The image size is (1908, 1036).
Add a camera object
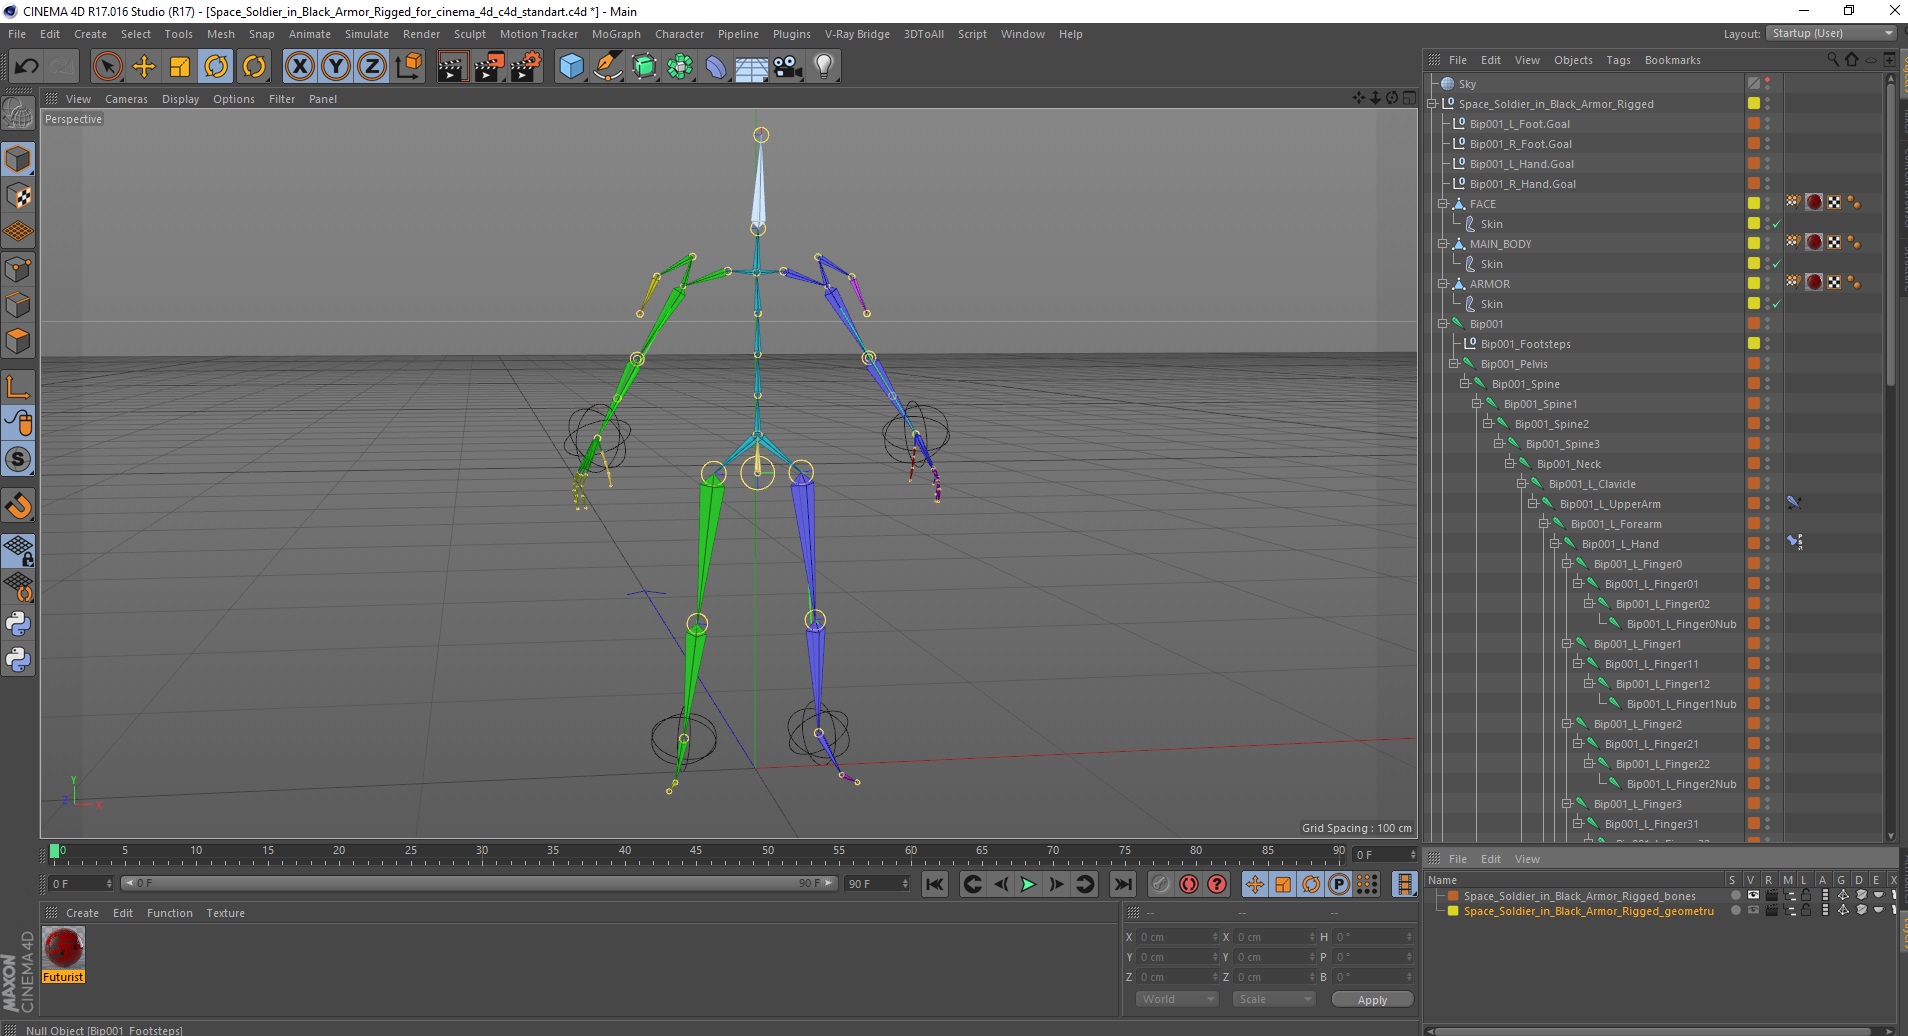[x=788, y=67]
